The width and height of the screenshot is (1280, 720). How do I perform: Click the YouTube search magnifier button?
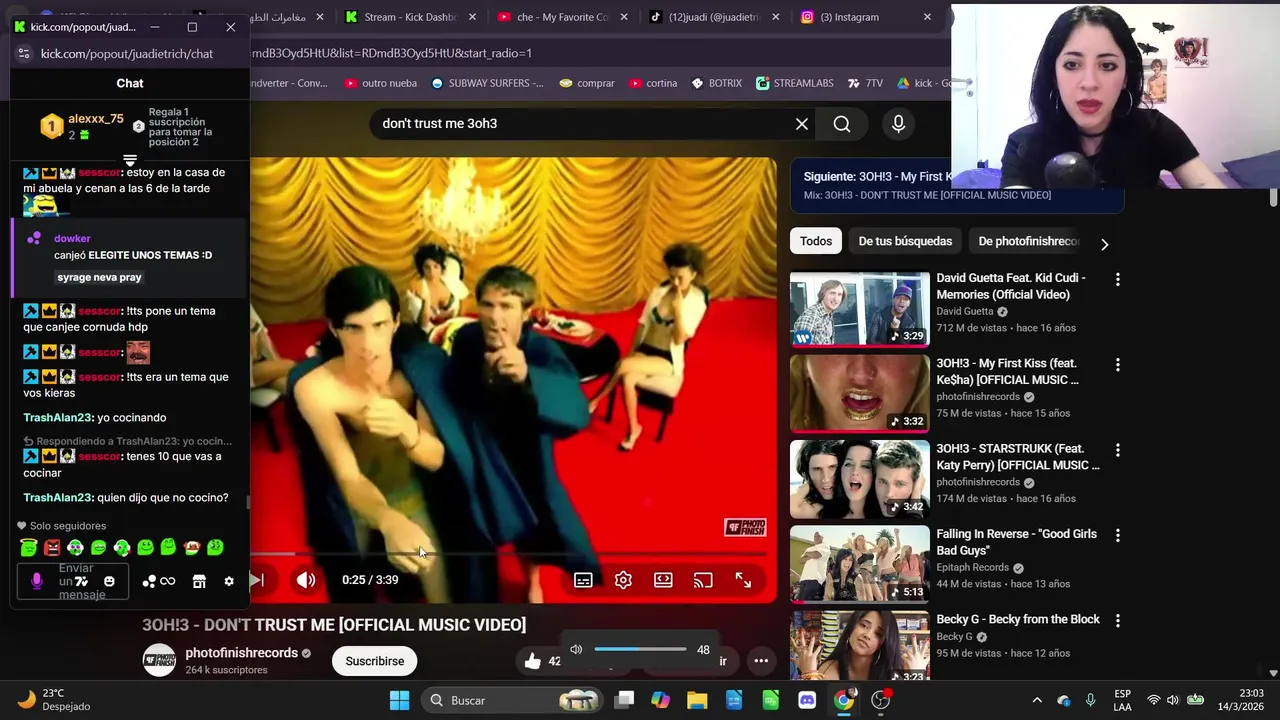click(842, 124)
